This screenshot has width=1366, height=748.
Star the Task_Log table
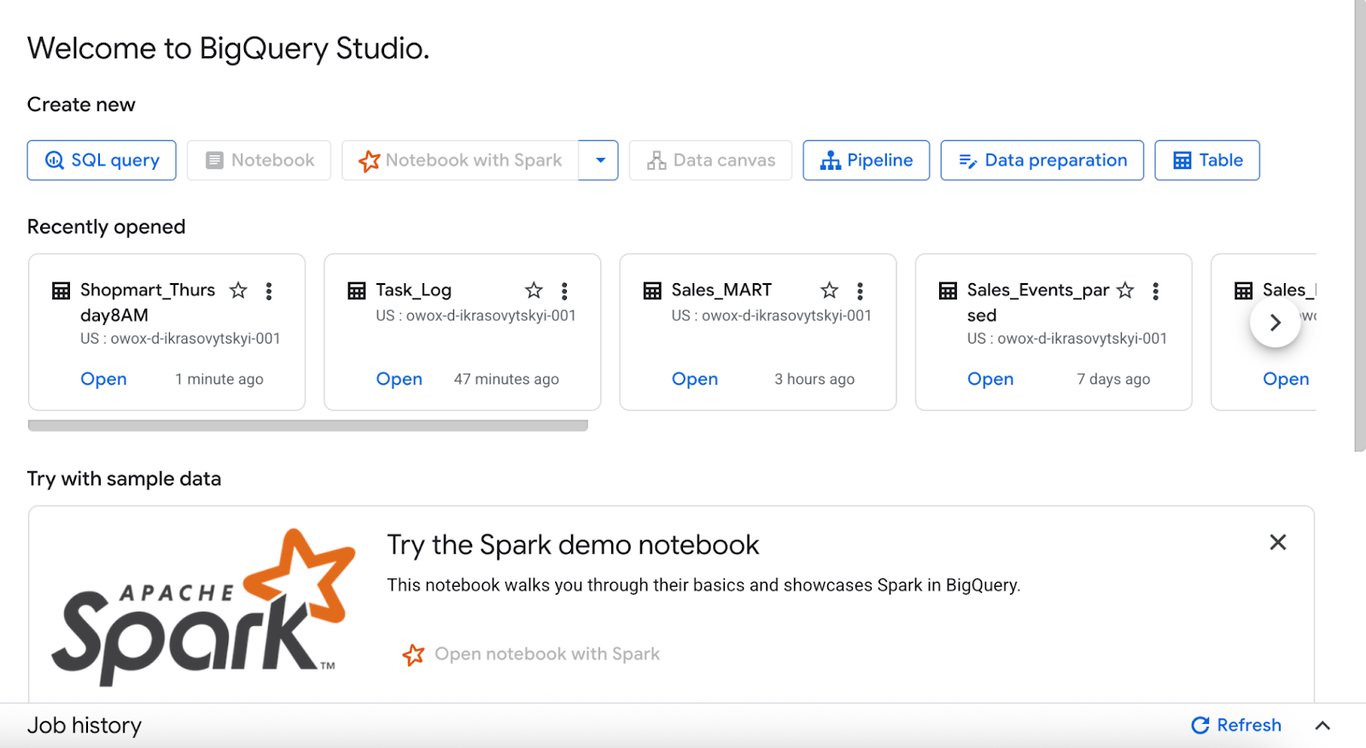tap(534, 290)
